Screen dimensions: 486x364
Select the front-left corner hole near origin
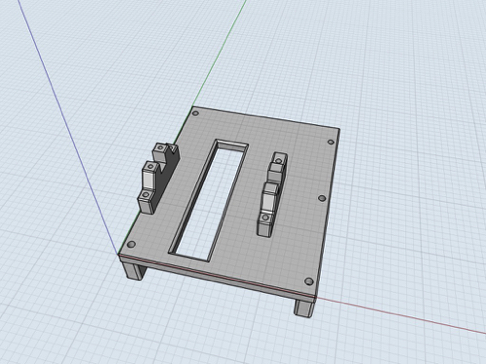click(132, 244)
